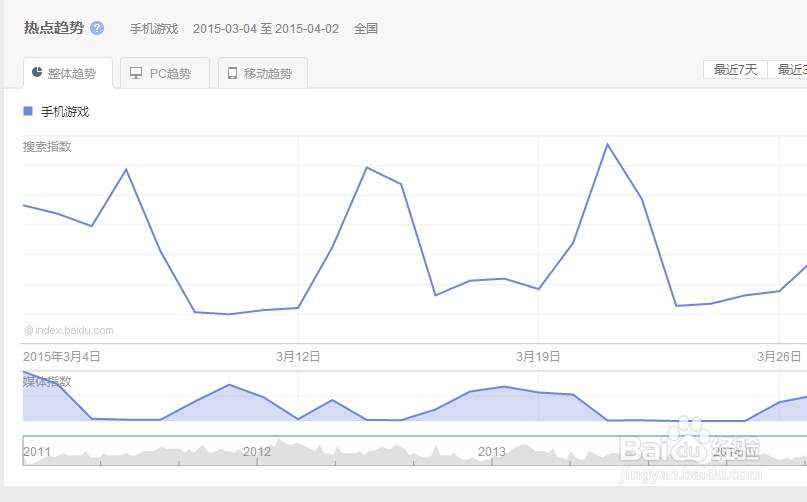Click the help question mark icon

(97, 28)
